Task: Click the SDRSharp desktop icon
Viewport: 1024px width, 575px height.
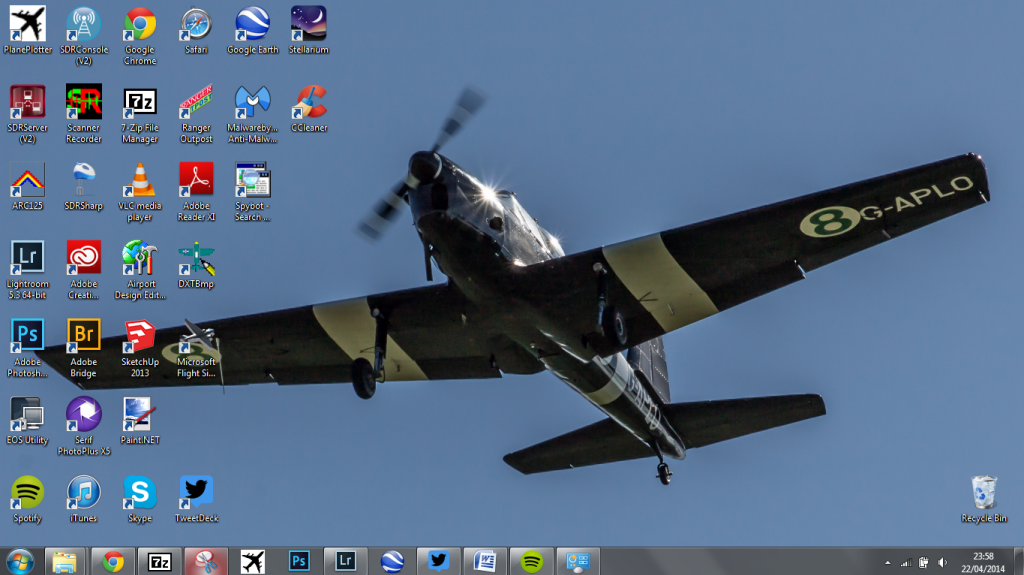Action: coord(84,186)
